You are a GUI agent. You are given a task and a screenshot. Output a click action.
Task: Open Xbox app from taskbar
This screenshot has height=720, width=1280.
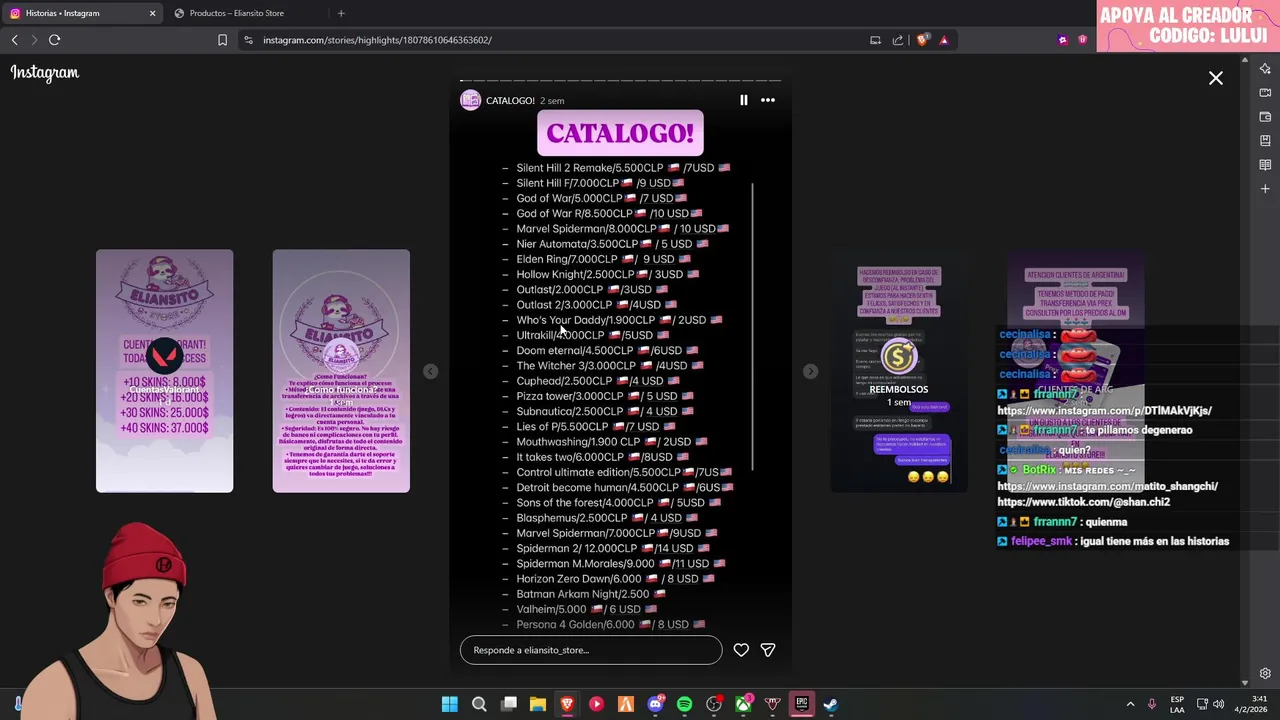coord(743,704)
